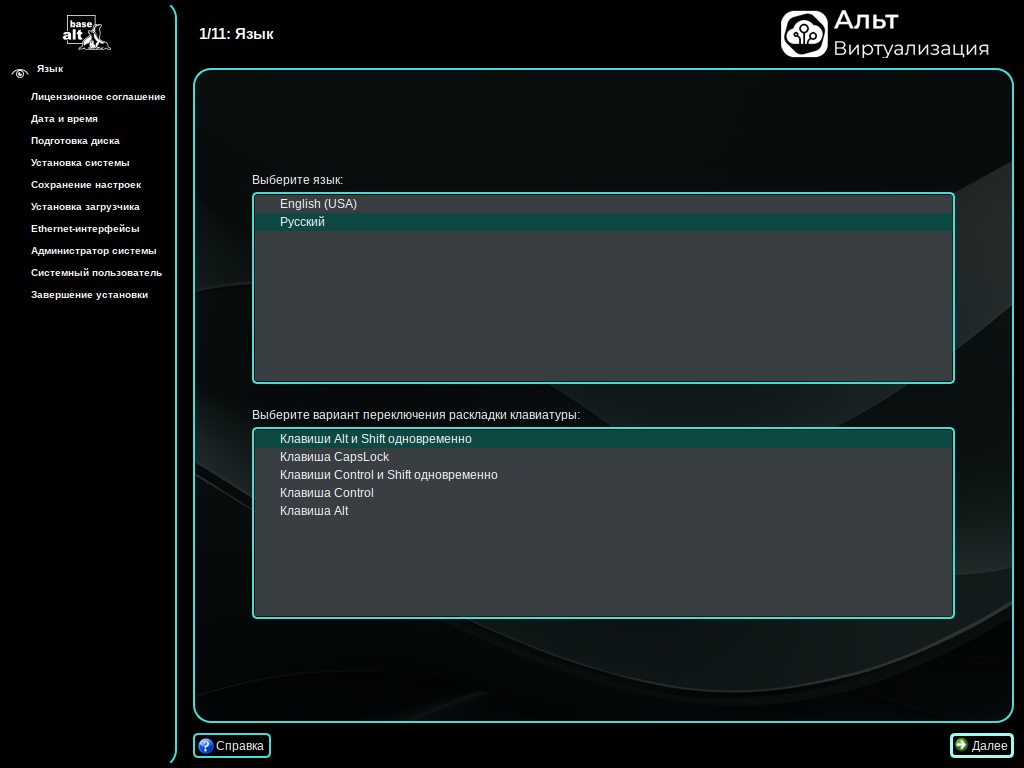This screenshot has width=1024, height=768.
Task: Click the question mark help icon
Action: coord(206,745)
